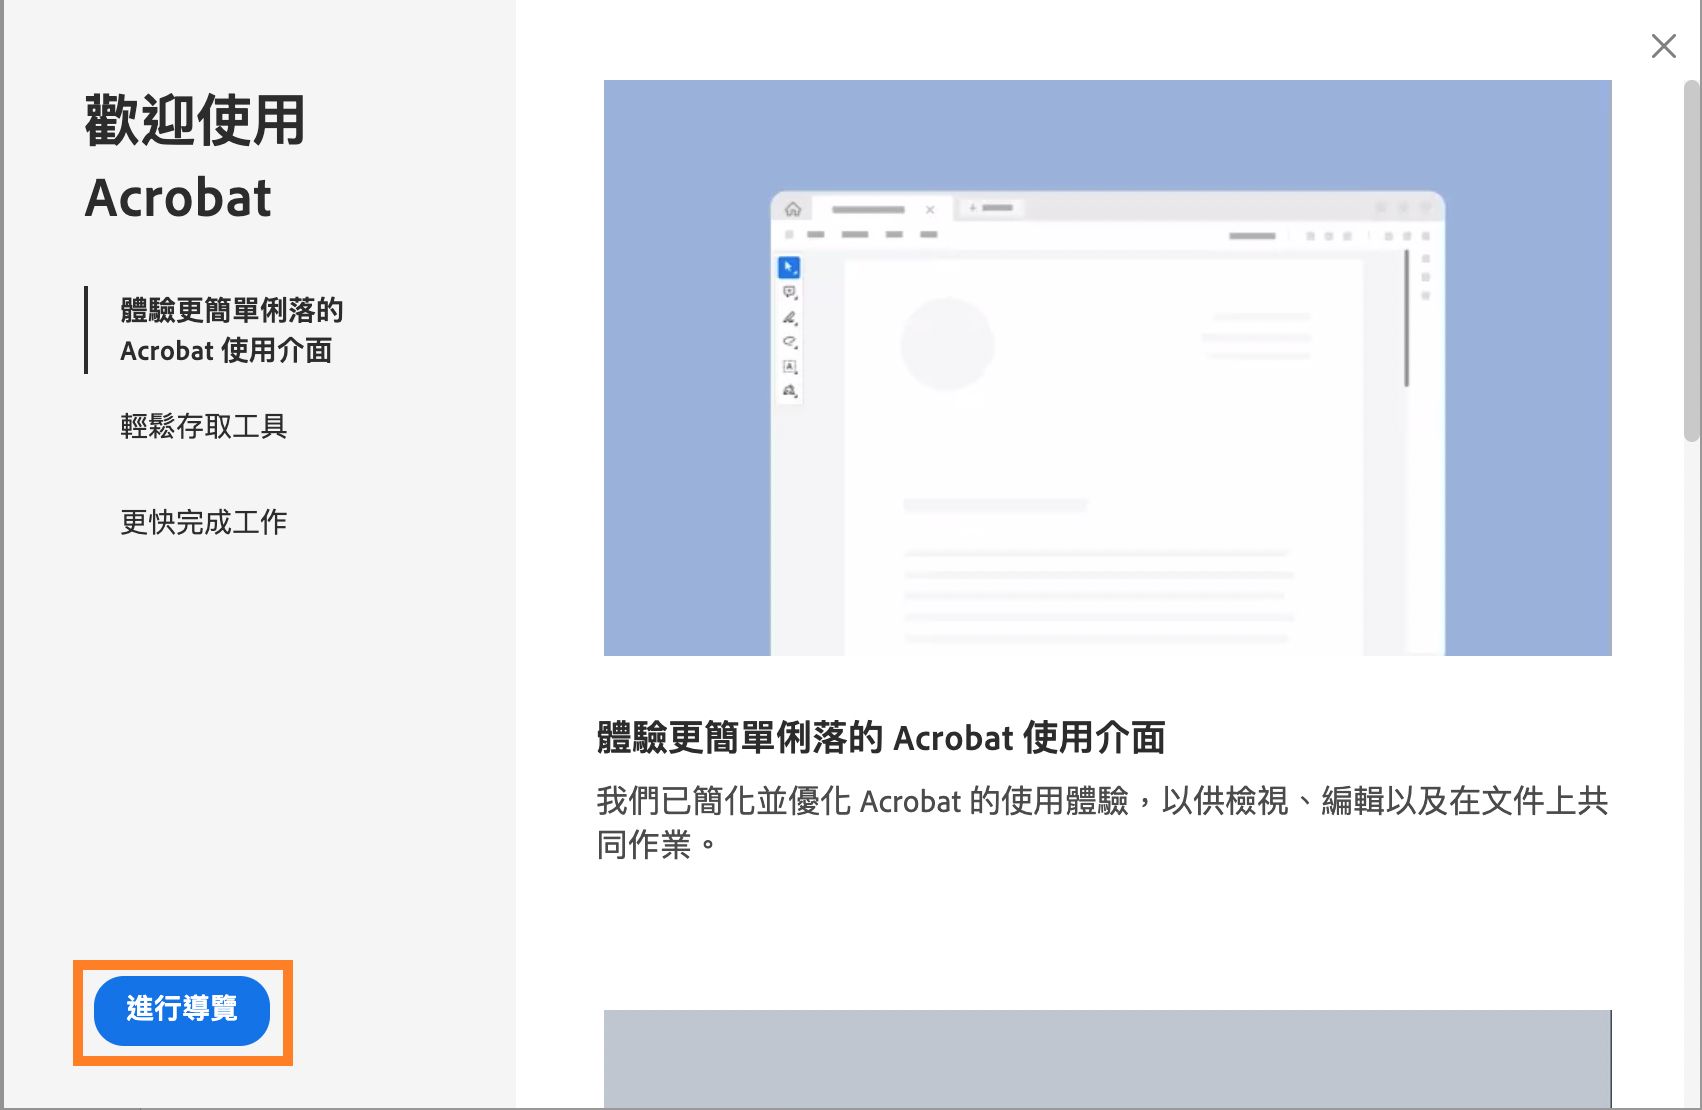Image resolution: width=1702 pixels, height=1110 pixels.
Task: Expand the signature tool's dropdown arrow
Action: [x=797, y=323]
